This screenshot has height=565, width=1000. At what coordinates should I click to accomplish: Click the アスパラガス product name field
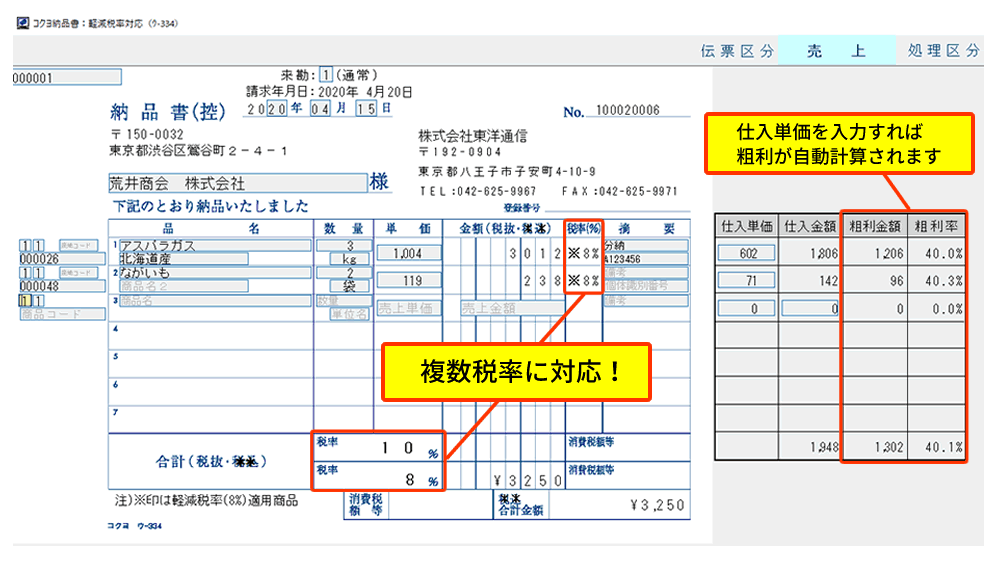pos(214,245)
